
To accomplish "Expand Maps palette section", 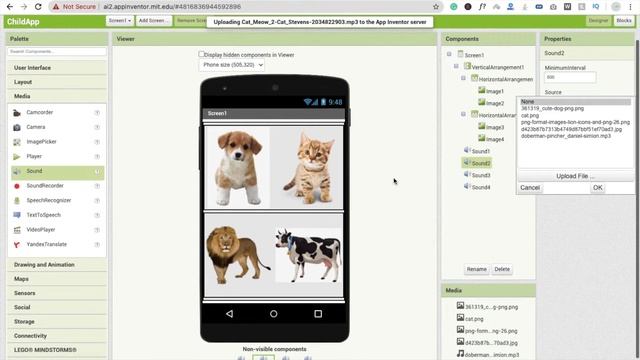I will click(x=57, y=279).
